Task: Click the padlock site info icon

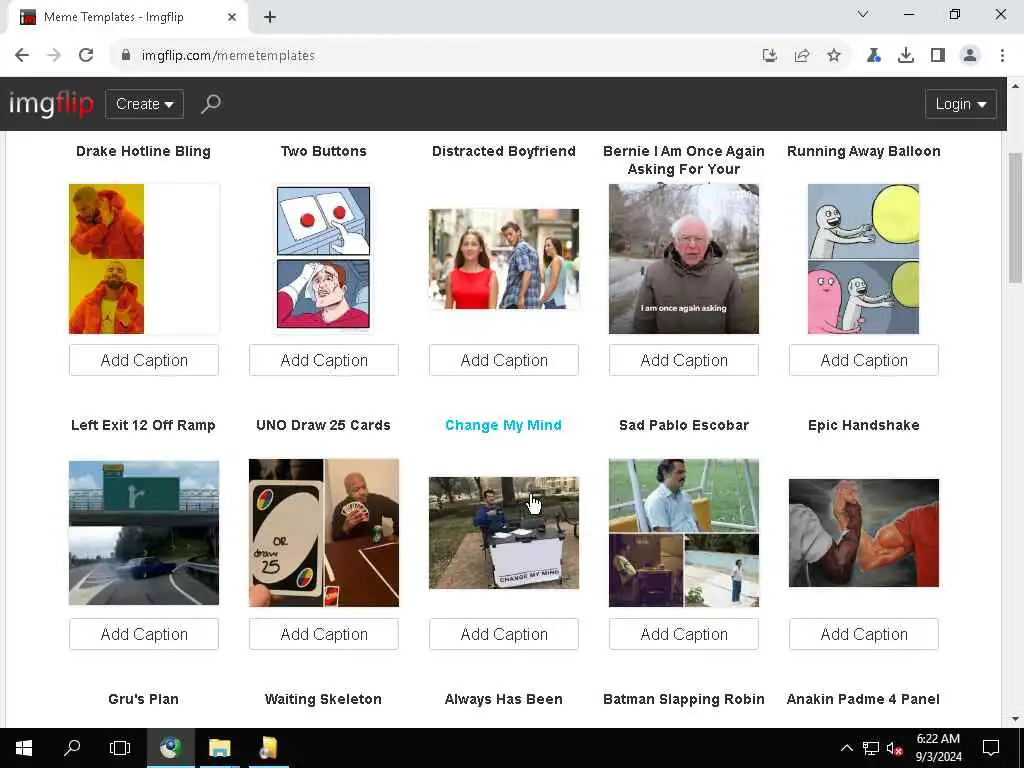Action: click(x=126, y=56)
